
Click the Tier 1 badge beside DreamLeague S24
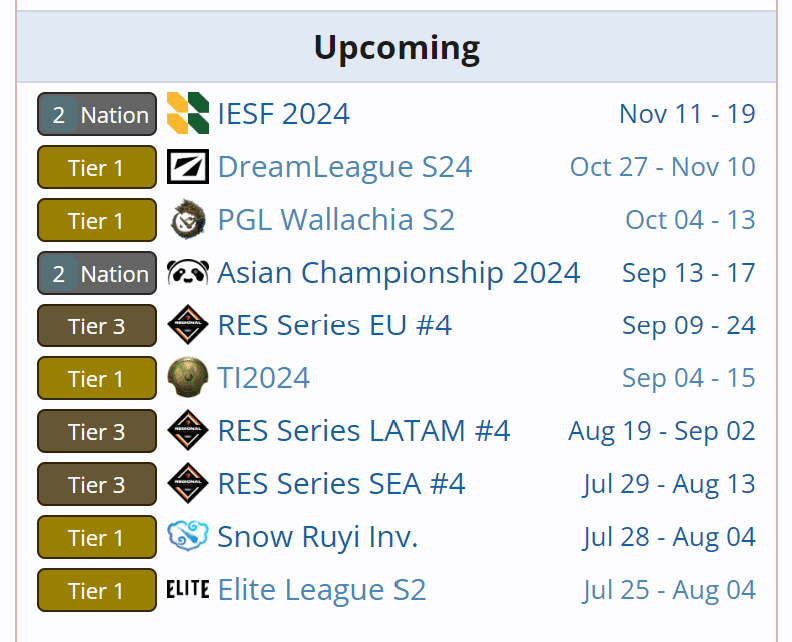click(97, 167)
